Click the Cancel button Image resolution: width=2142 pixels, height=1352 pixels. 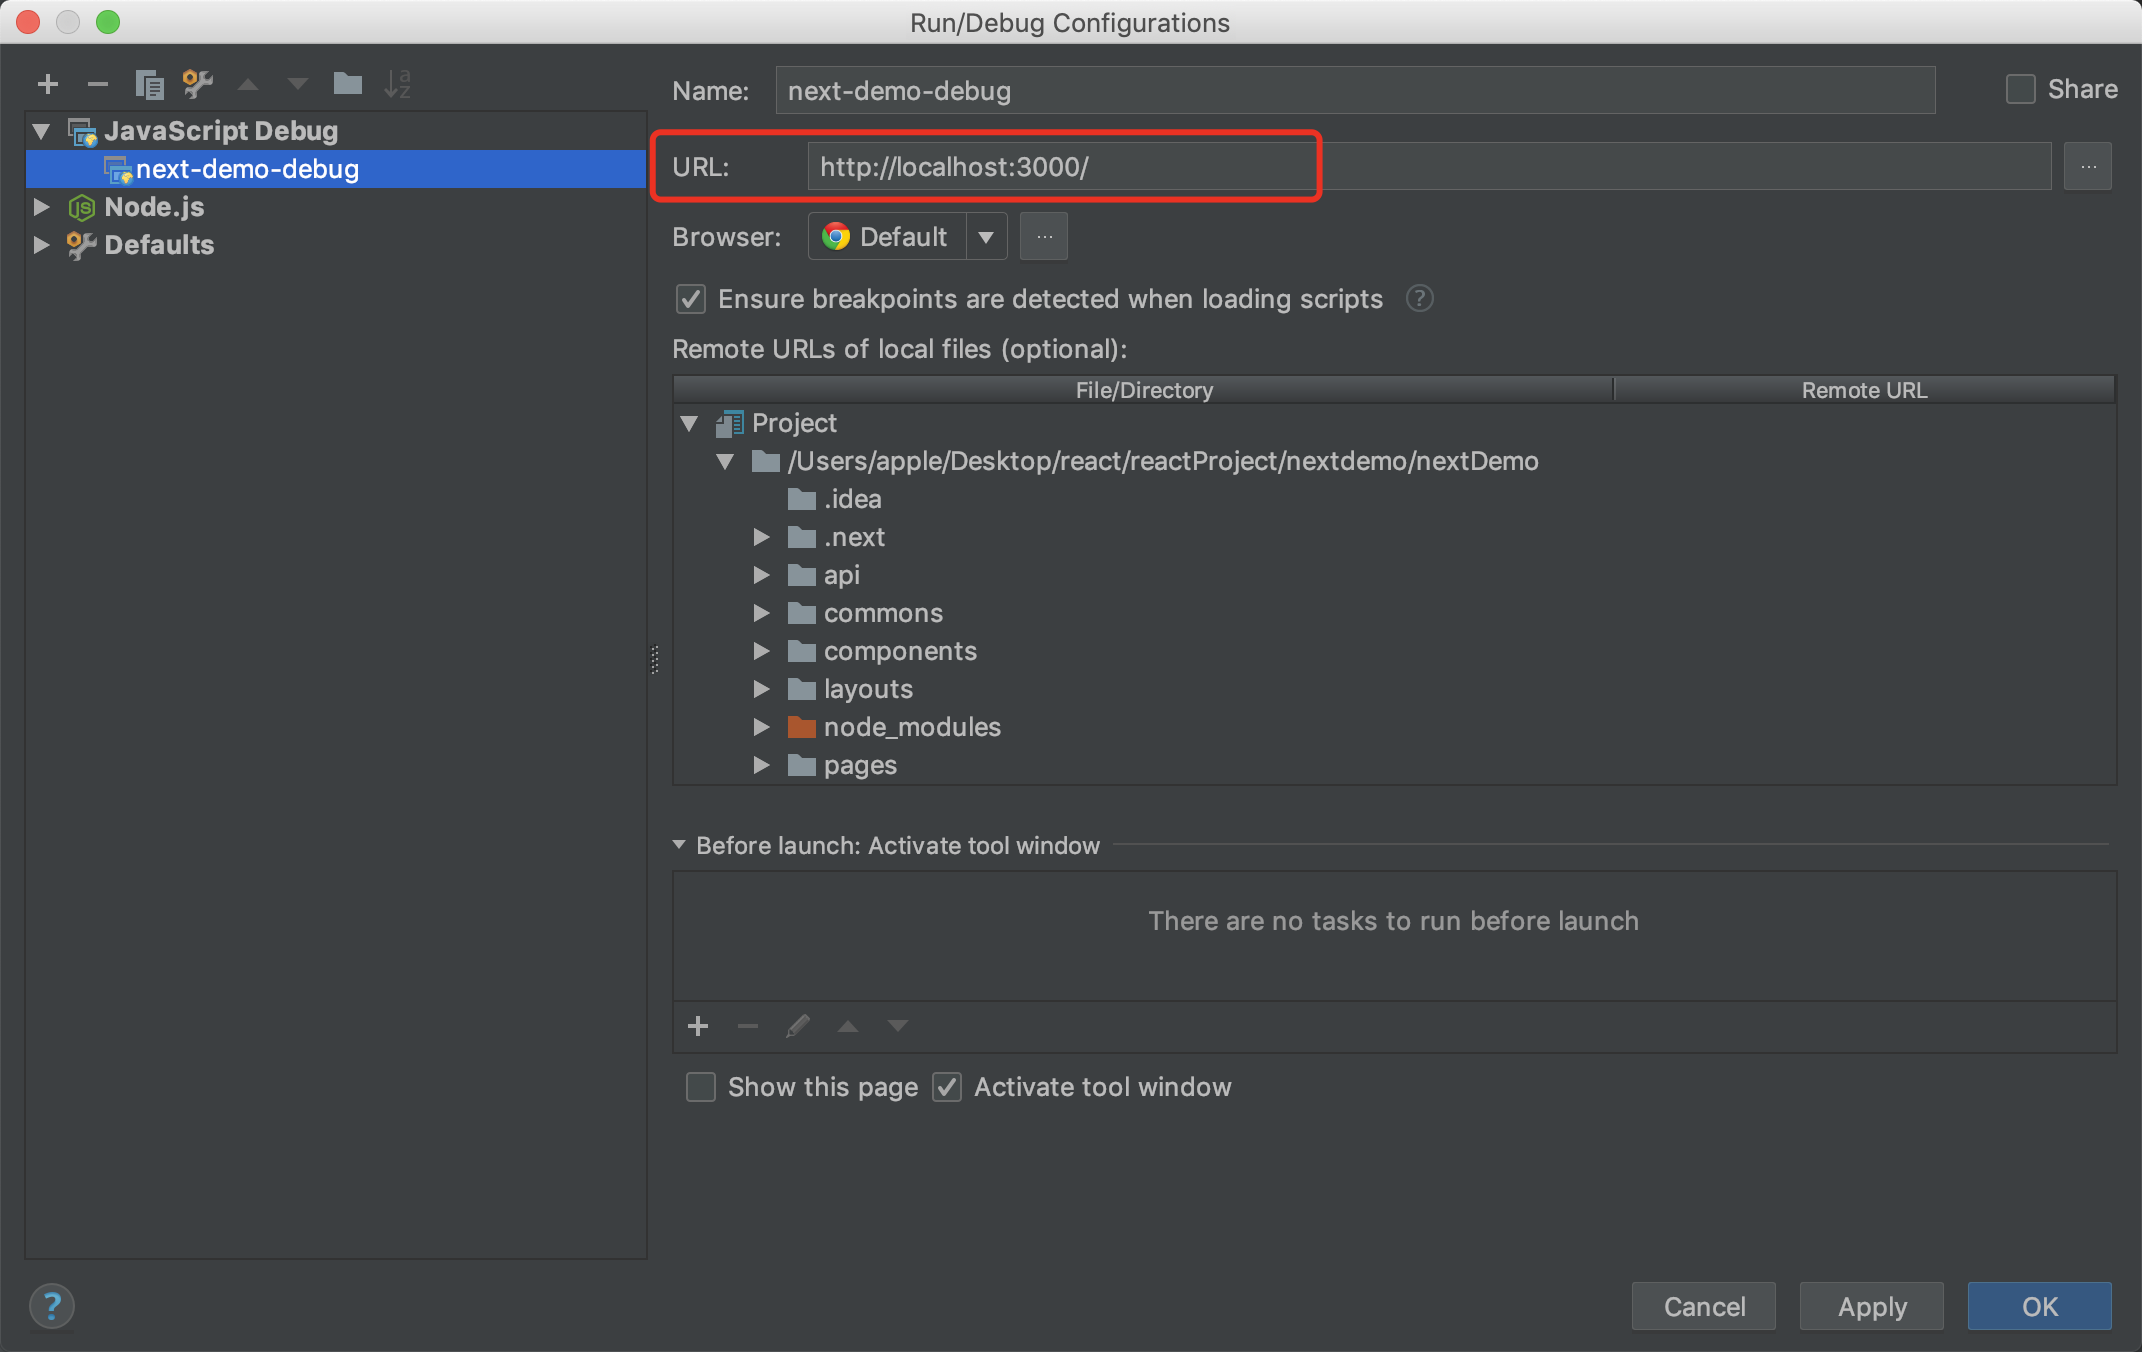tap(1703, 1306)
